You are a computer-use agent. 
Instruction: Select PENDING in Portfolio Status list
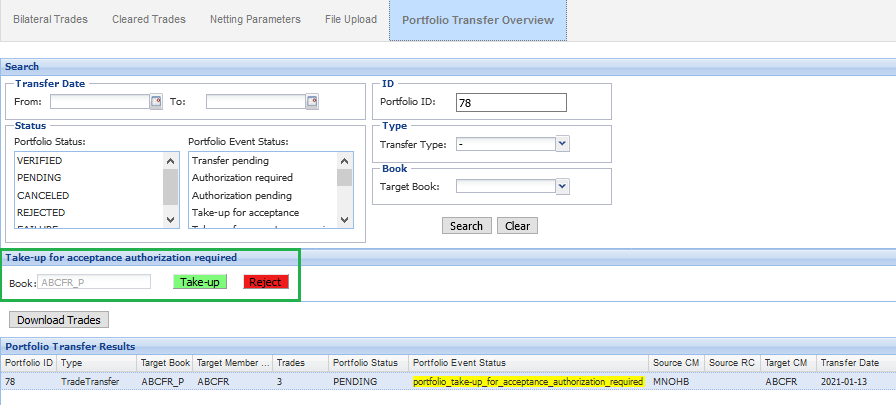pyautogui.click(x=39, y=178)
